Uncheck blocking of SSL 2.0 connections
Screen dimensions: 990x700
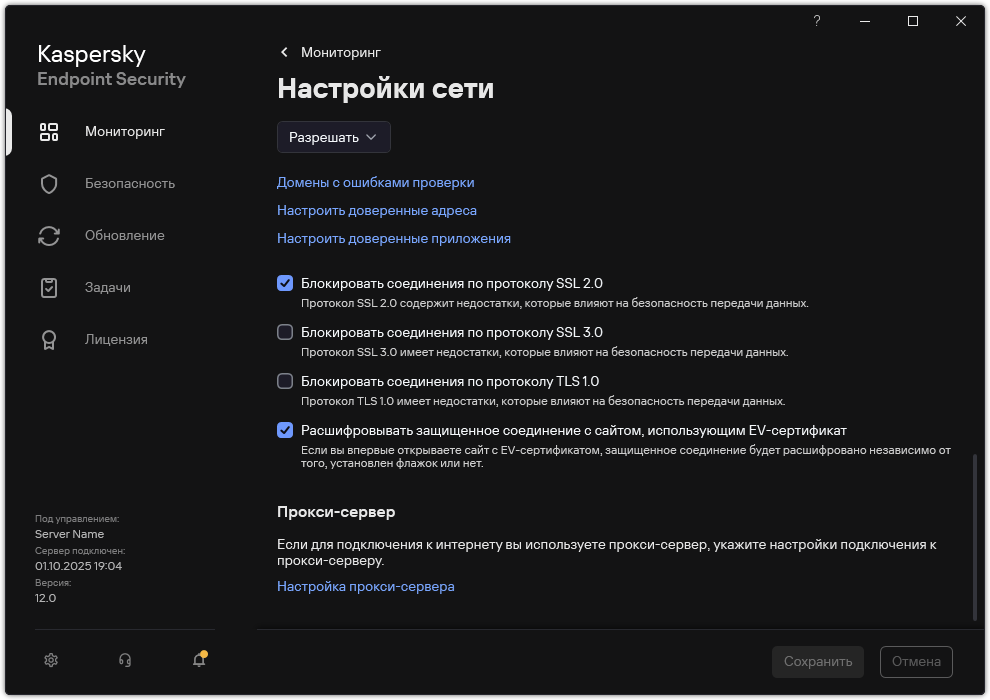285,283
